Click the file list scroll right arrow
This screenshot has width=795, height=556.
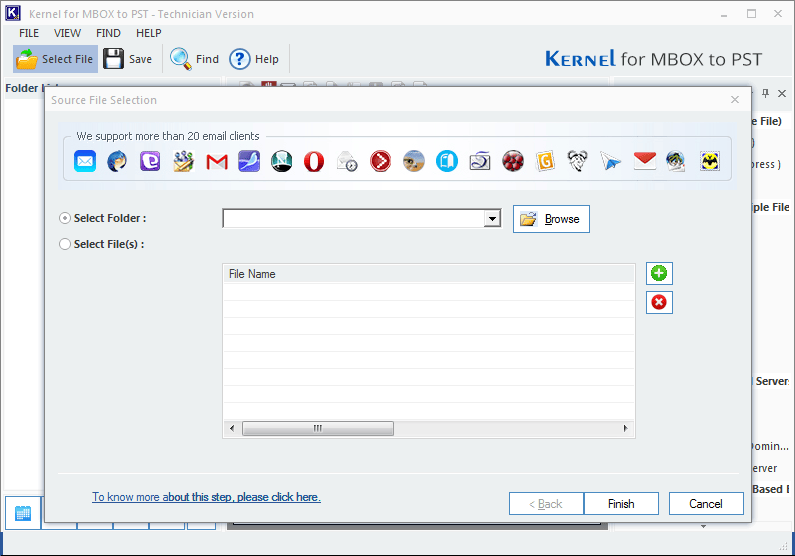tap(626, 429)
